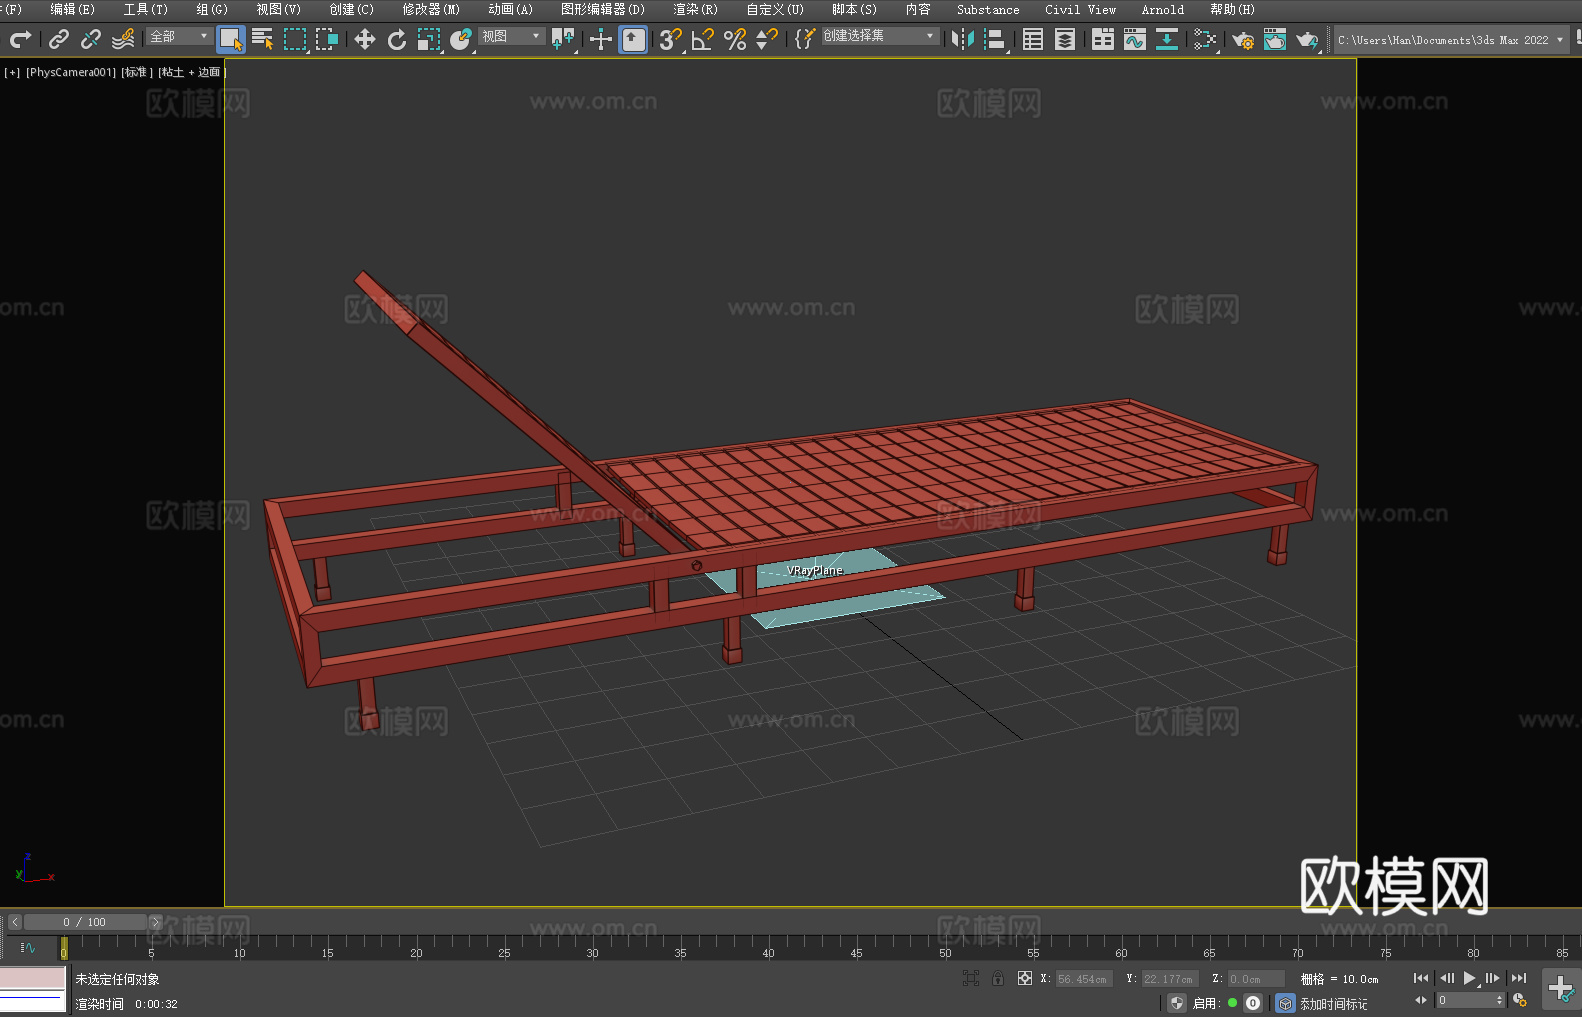Click the 粘土 + 边面 viewport label
This screenshot has height=1017, width=1582.
(x=192, y=72)
